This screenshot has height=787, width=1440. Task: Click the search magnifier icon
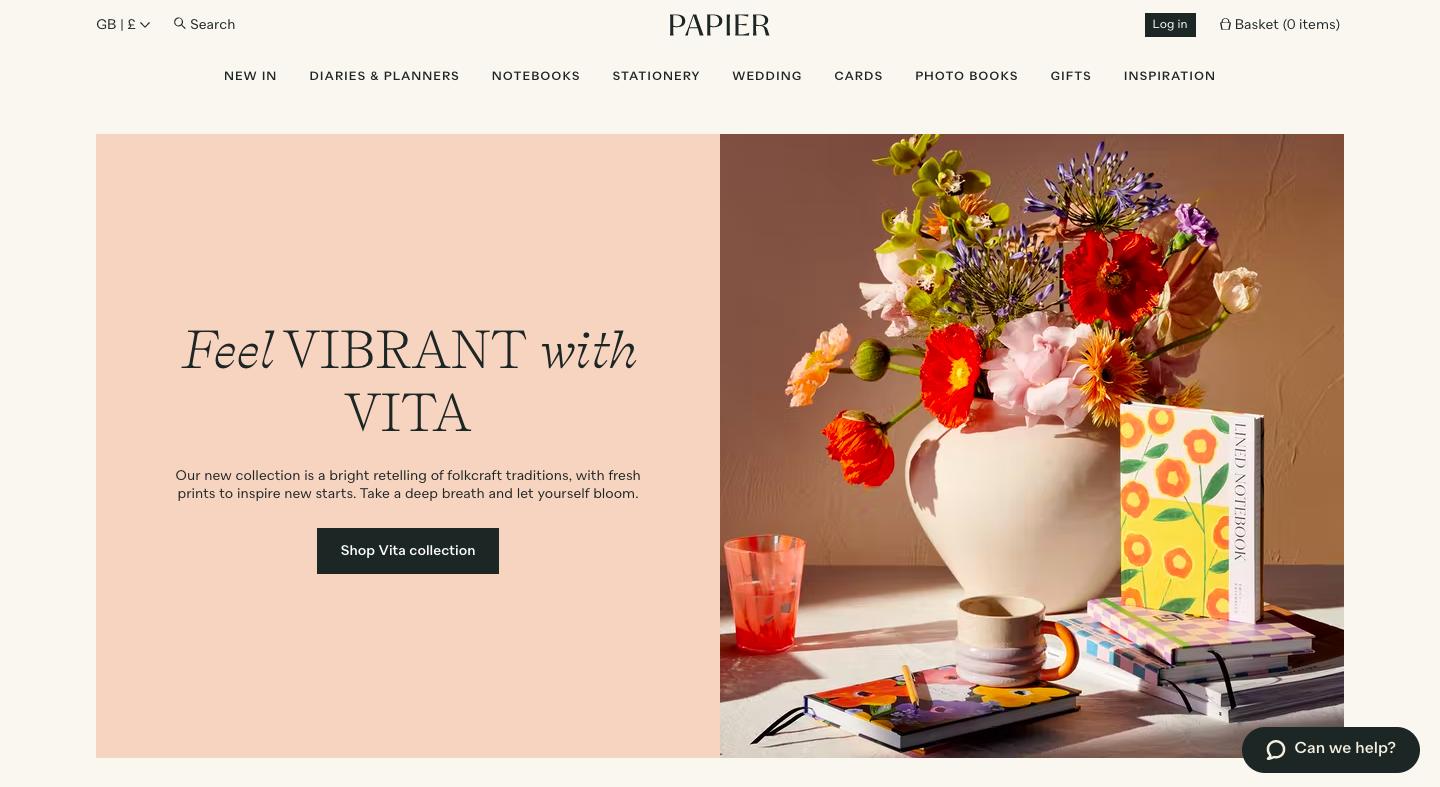click(180, 23)
